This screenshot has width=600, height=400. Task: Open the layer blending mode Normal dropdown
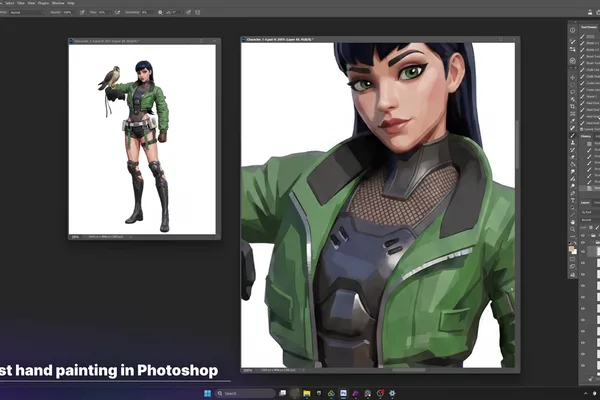click(x=589, y=220)
